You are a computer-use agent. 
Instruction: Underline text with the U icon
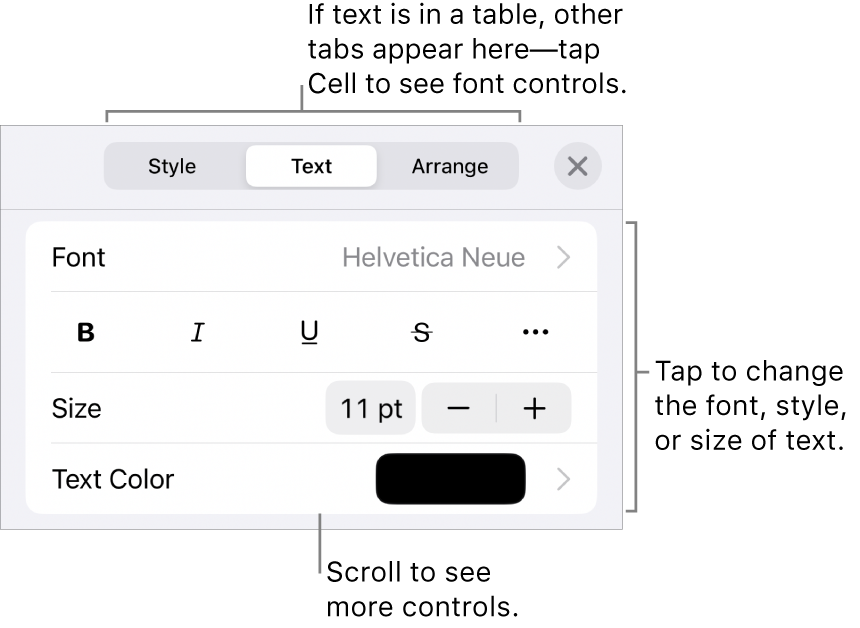point(309,333)
